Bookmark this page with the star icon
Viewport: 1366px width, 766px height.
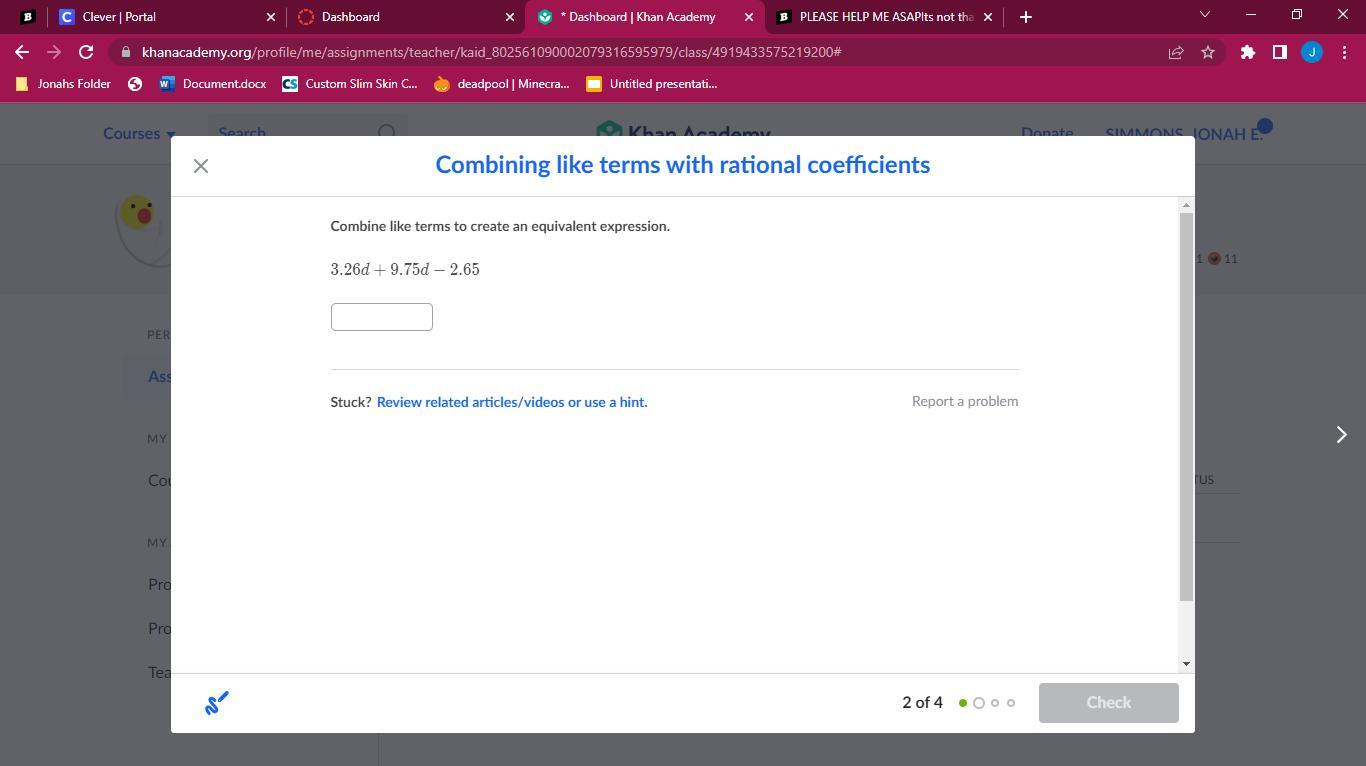[1208, 52]
